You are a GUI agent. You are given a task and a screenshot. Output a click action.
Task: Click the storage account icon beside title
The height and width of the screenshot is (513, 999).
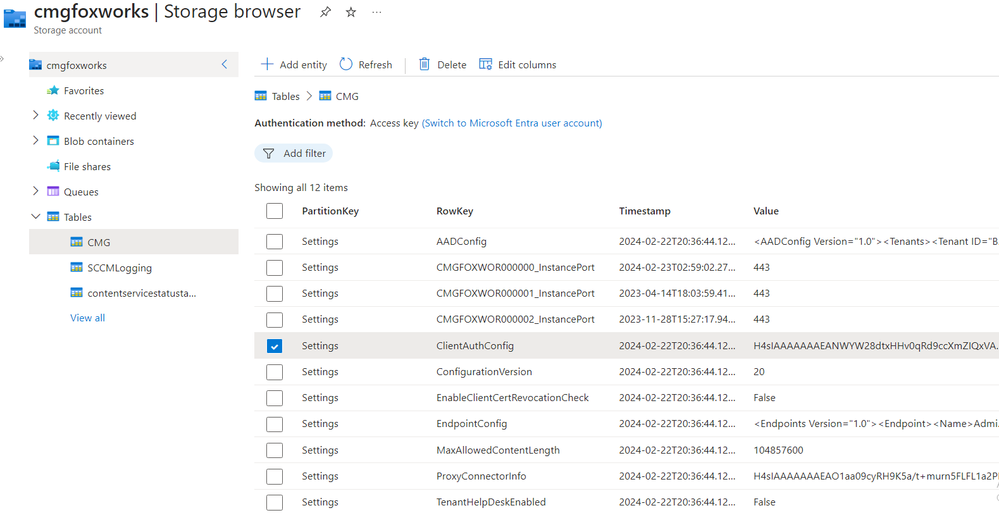[14, 18]
